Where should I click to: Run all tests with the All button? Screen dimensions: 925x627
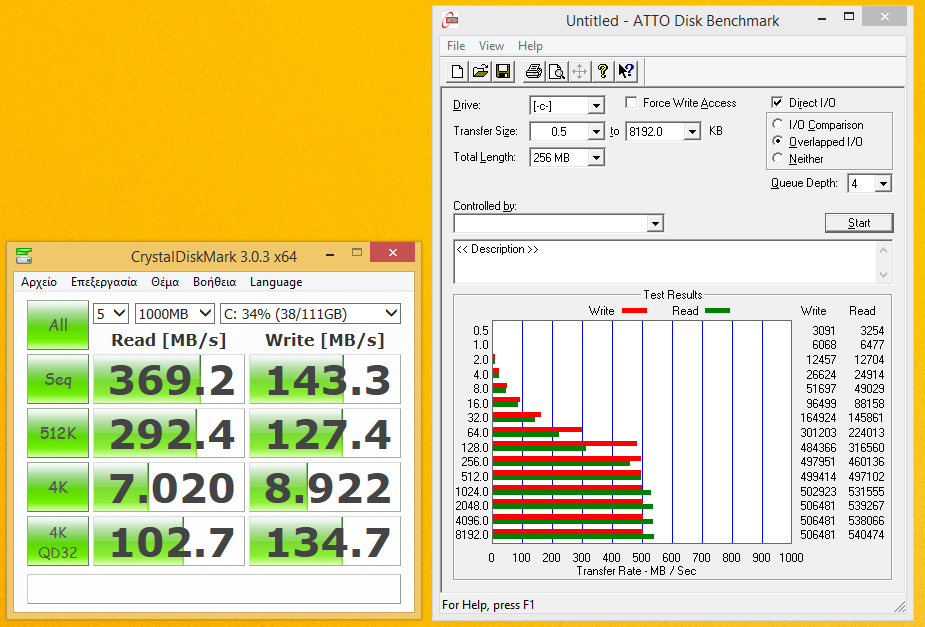pyautogui.click(x=58, y=325)
